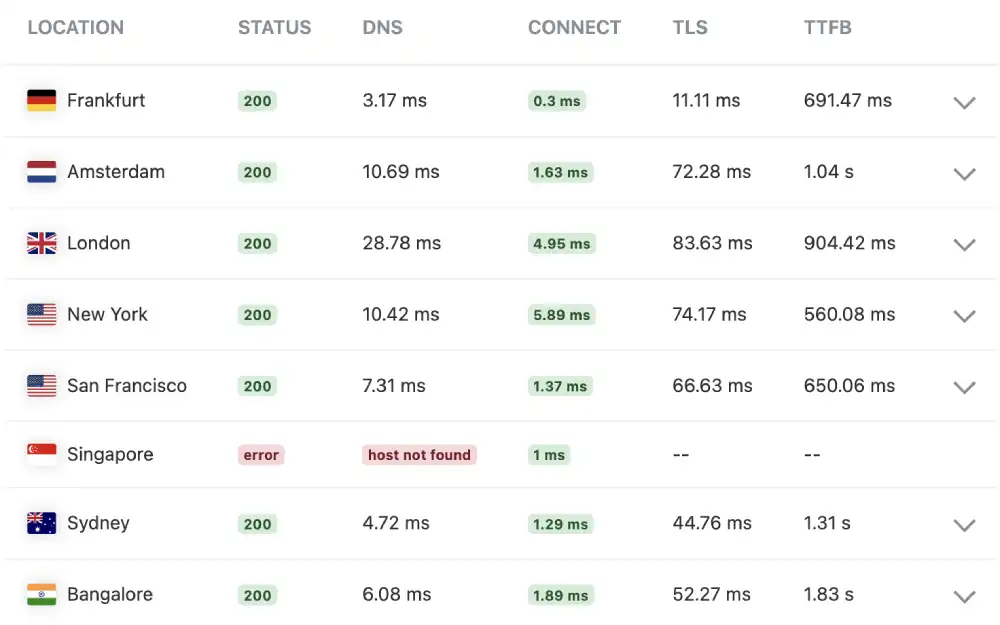1000x625 pixels.
Task: Click the India flag beside Bangalore
Action: [40, 594]
